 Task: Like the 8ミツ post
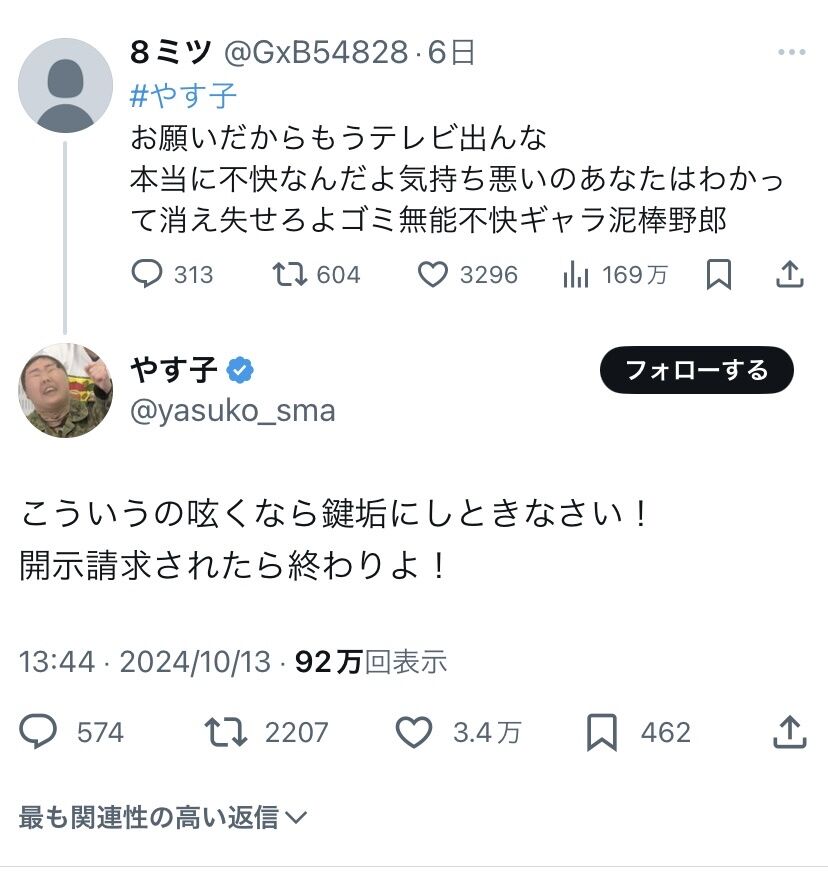(432, 274)
